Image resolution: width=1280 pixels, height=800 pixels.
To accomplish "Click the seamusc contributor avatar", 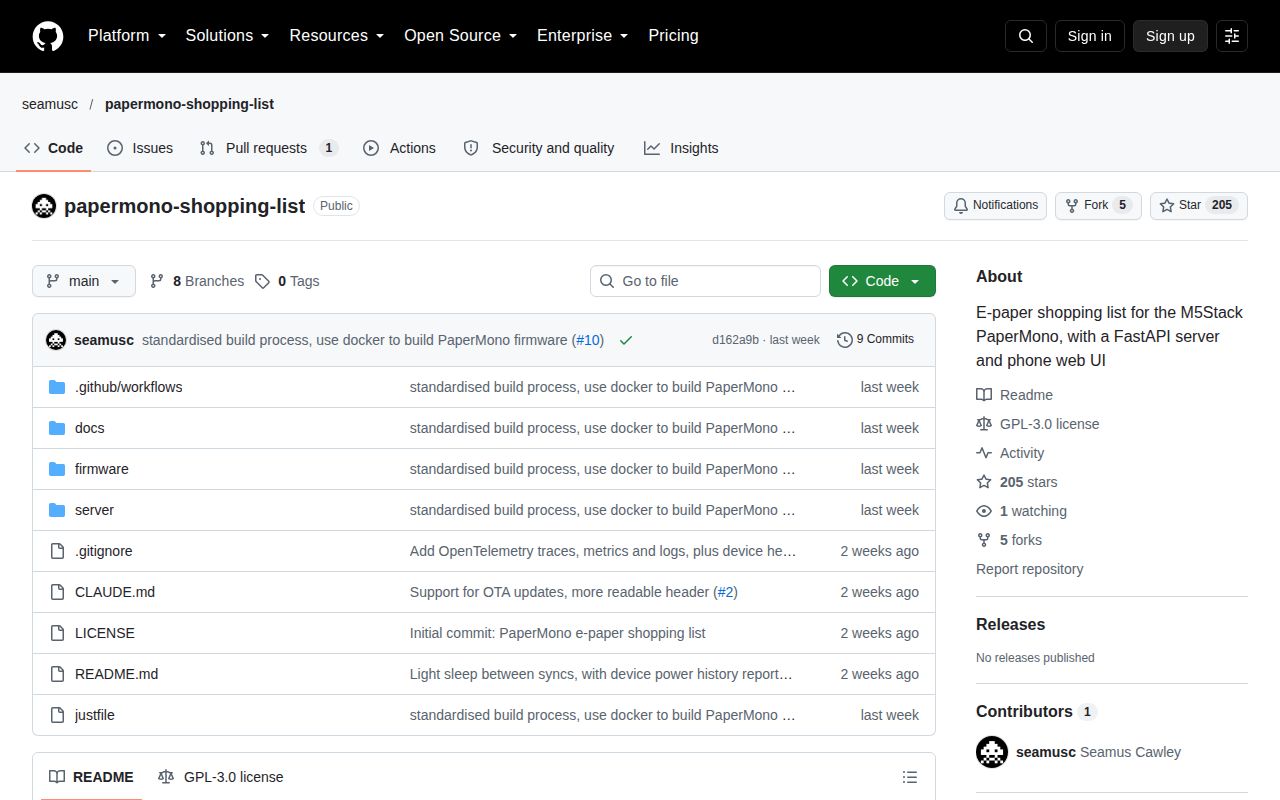I will coord(992,752).
